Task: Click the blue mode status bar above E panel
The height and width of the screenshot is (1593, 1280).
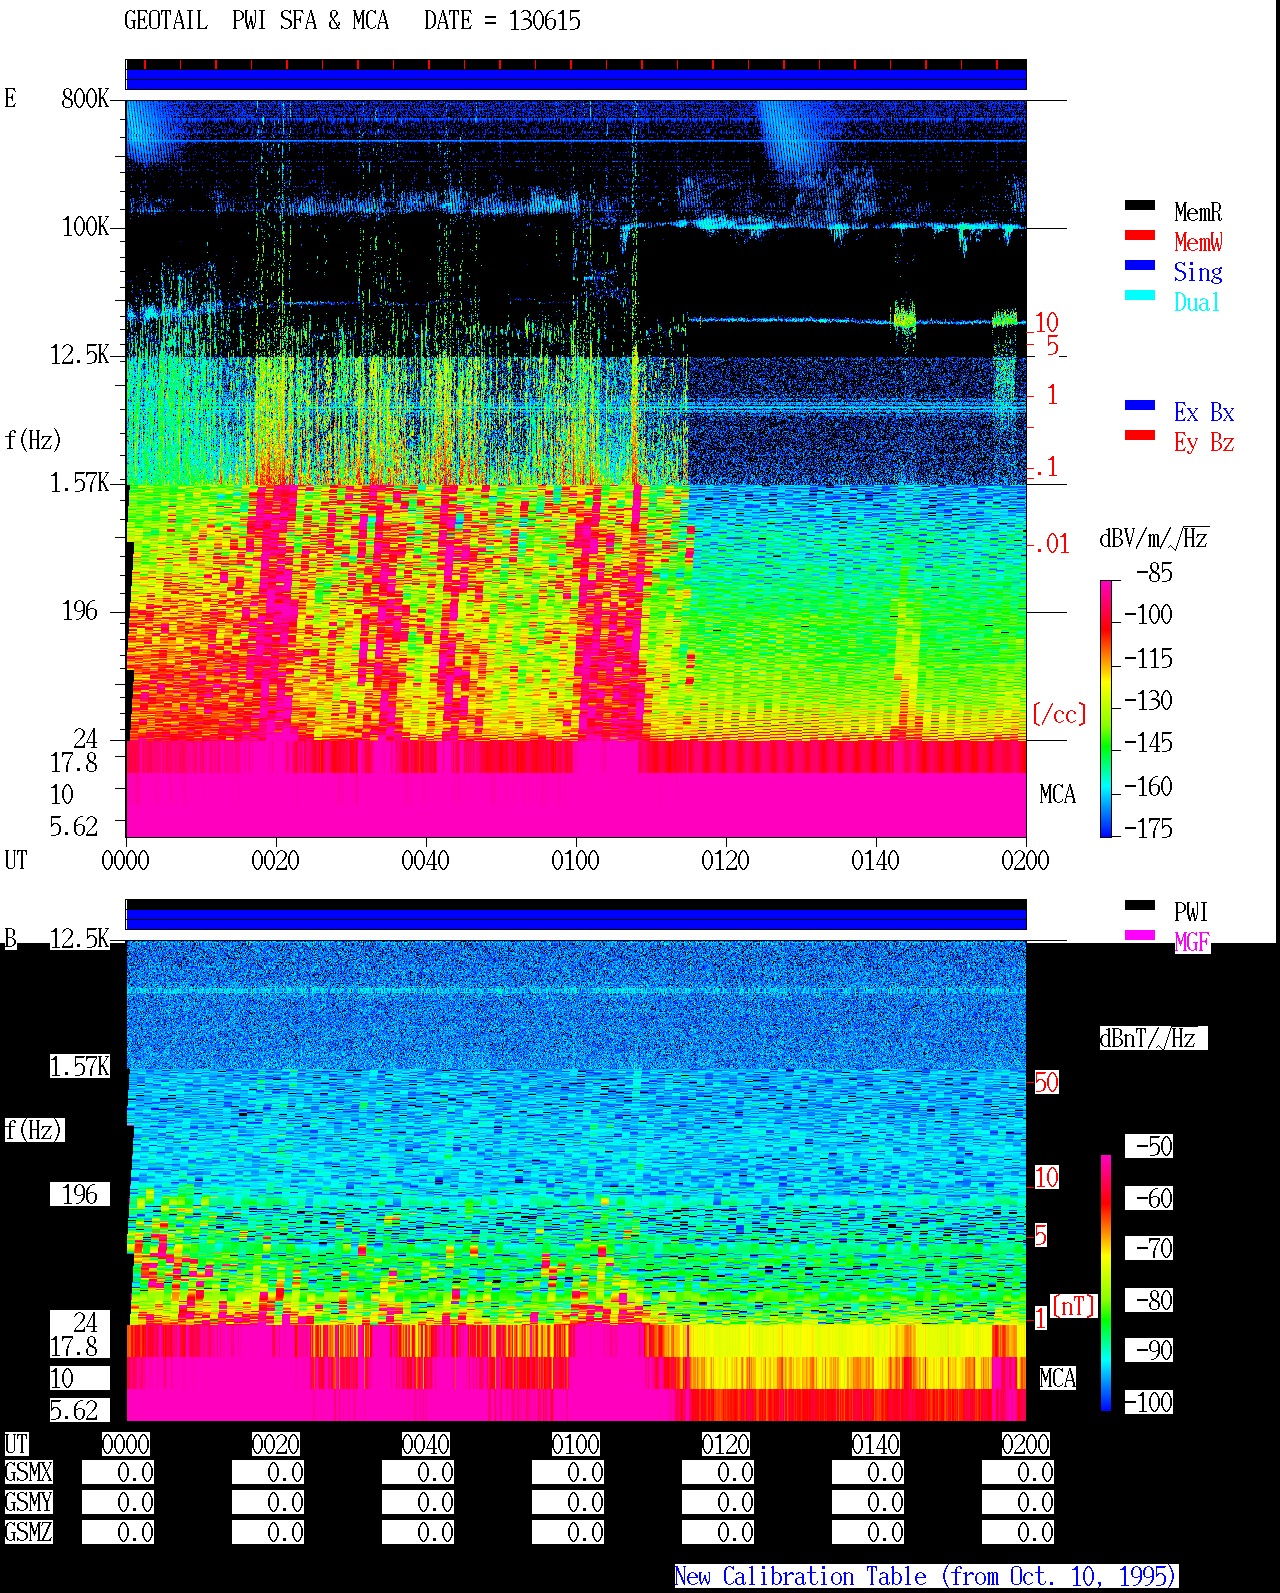Action: [576, 79]
